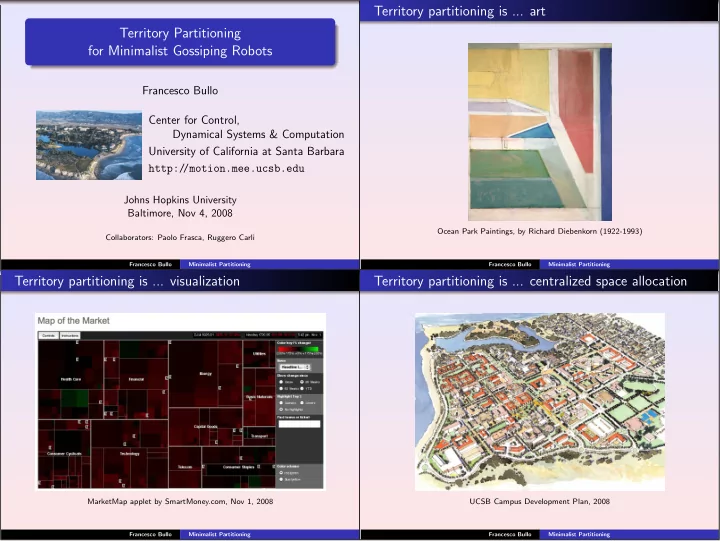
Task: Click 'Francesco Bullo' in the visualization slide footer
Action: 151,534
